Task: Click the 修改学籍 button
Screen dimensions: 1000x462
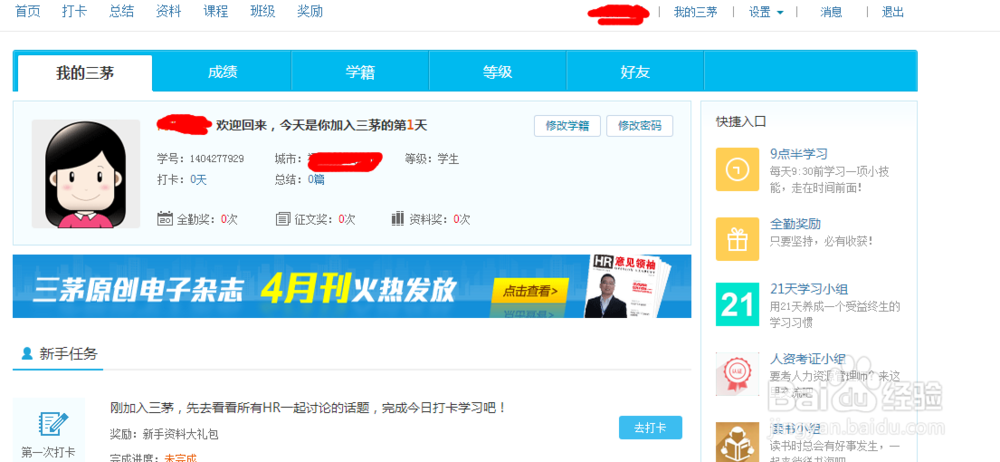Action: pos(567,126)
